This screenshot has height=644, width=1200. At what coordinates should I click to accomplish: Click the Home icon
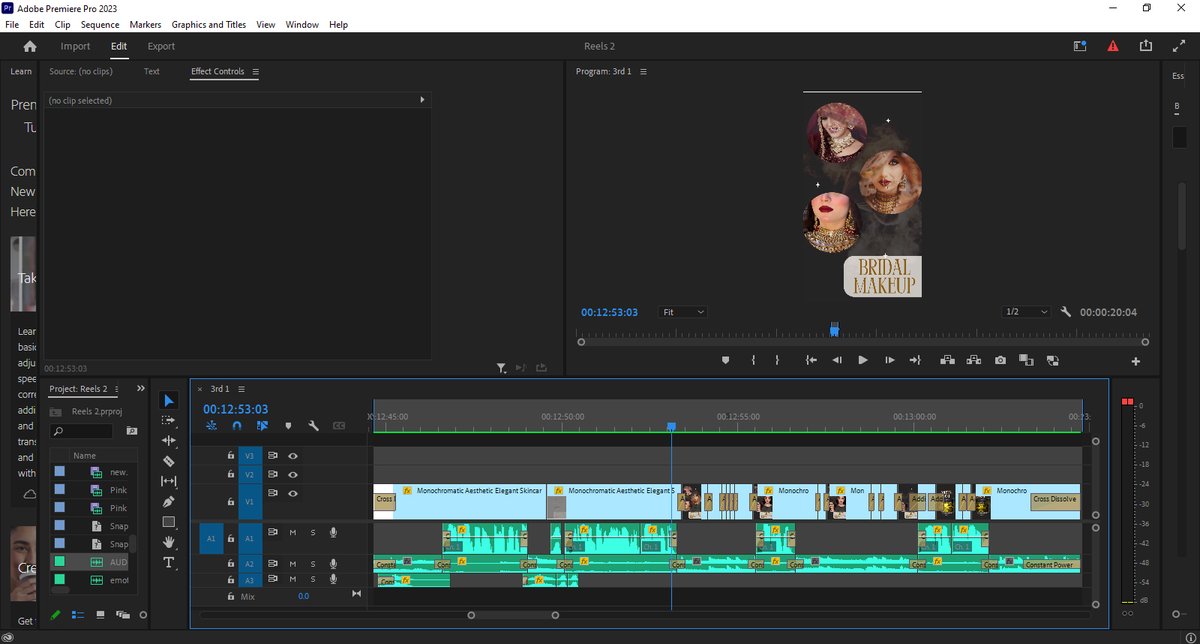[30, 46]
